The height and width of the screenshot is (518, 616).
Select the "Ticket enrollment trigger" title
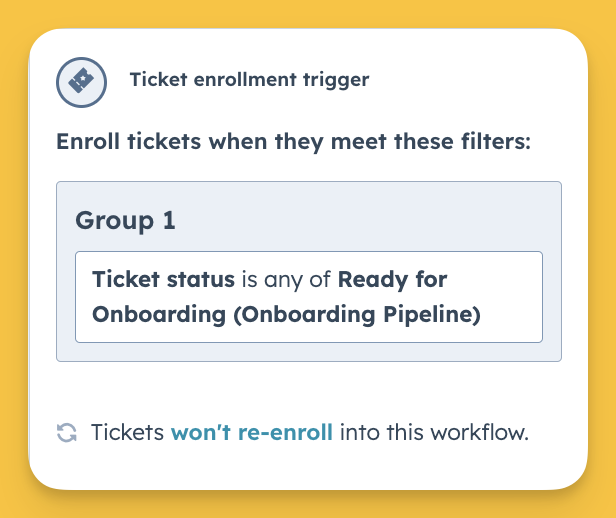tap(249, 80)
